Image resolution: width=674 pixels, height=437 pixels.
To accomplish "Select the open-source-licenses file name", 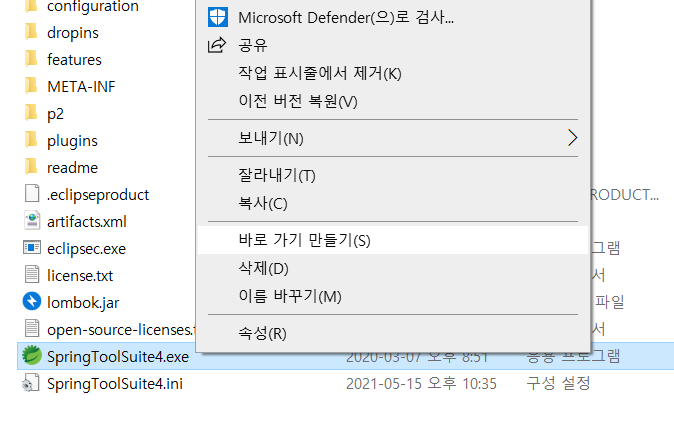I will [x=121, y=330].
